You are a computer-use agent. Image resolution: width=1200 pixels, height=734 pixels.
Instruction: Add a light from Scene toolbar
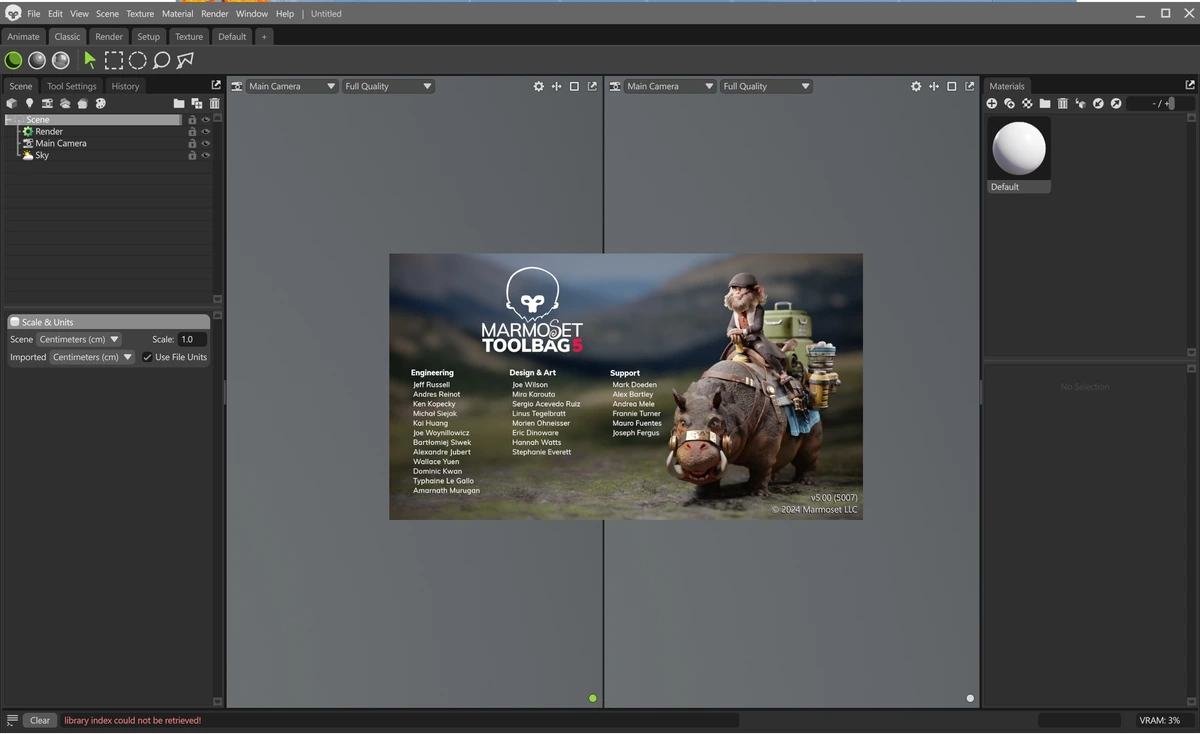[29, 103]
